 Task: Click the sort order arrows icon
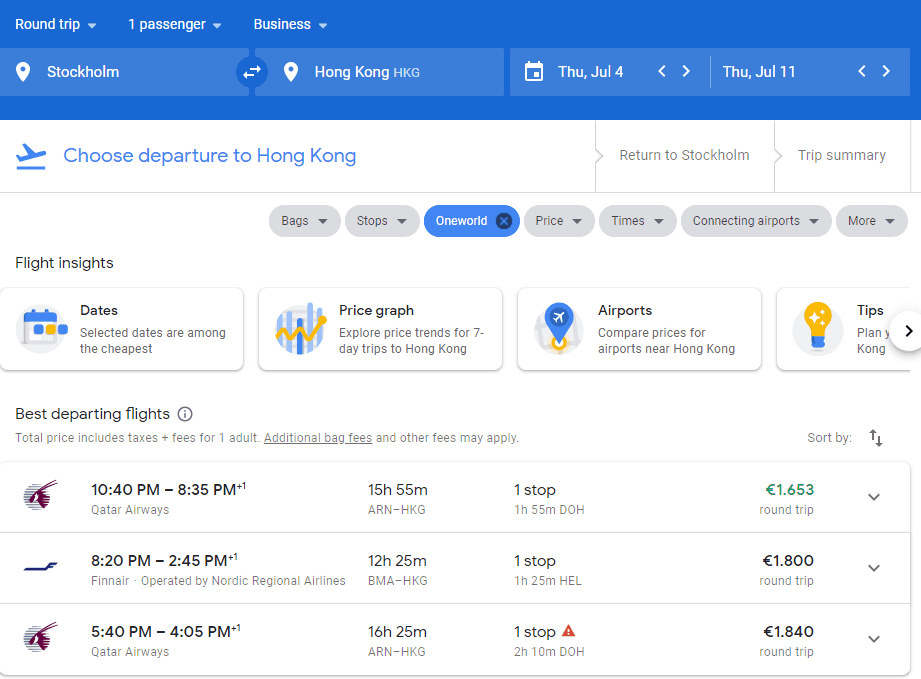coord(876,438)
